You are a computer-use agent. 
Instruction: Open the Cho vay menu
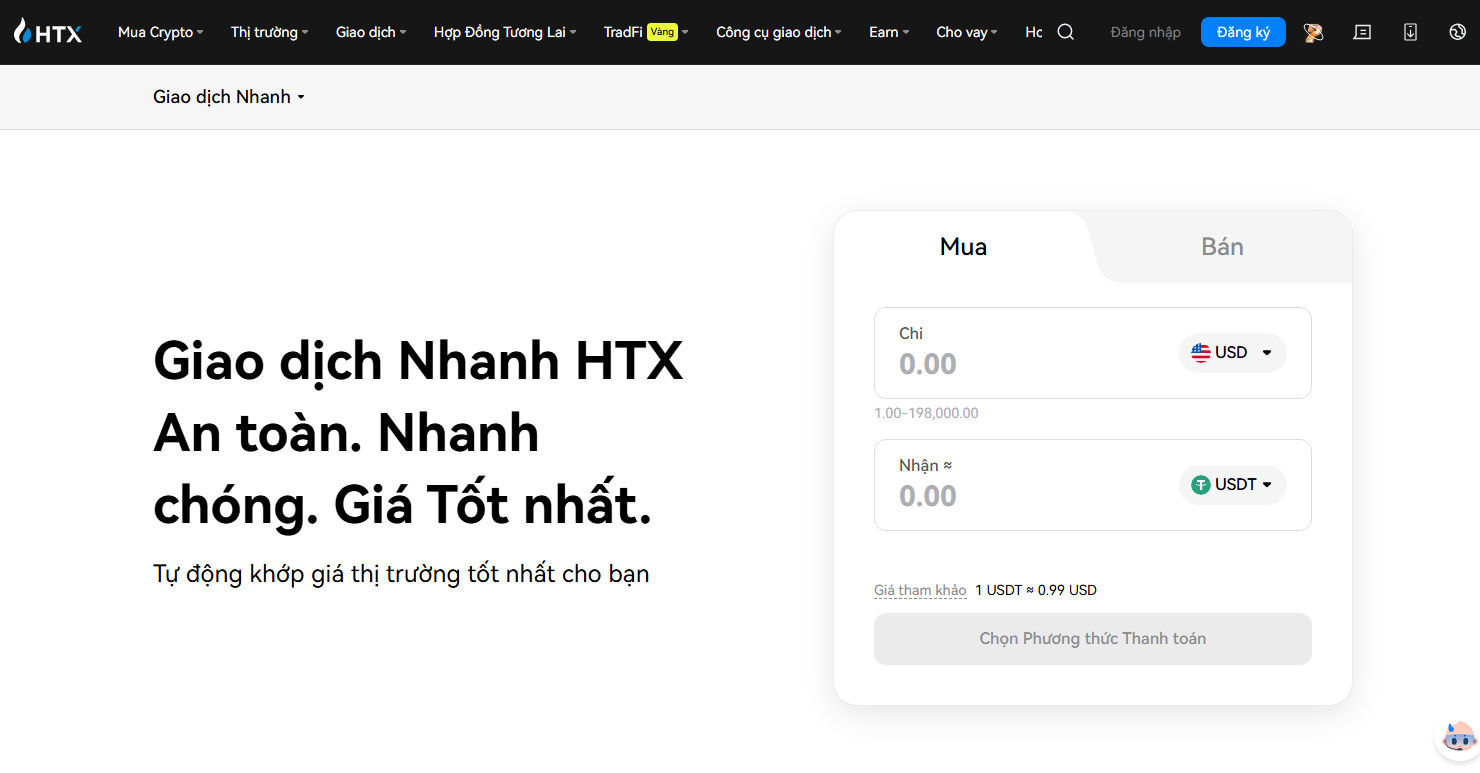tap(967, 32)
